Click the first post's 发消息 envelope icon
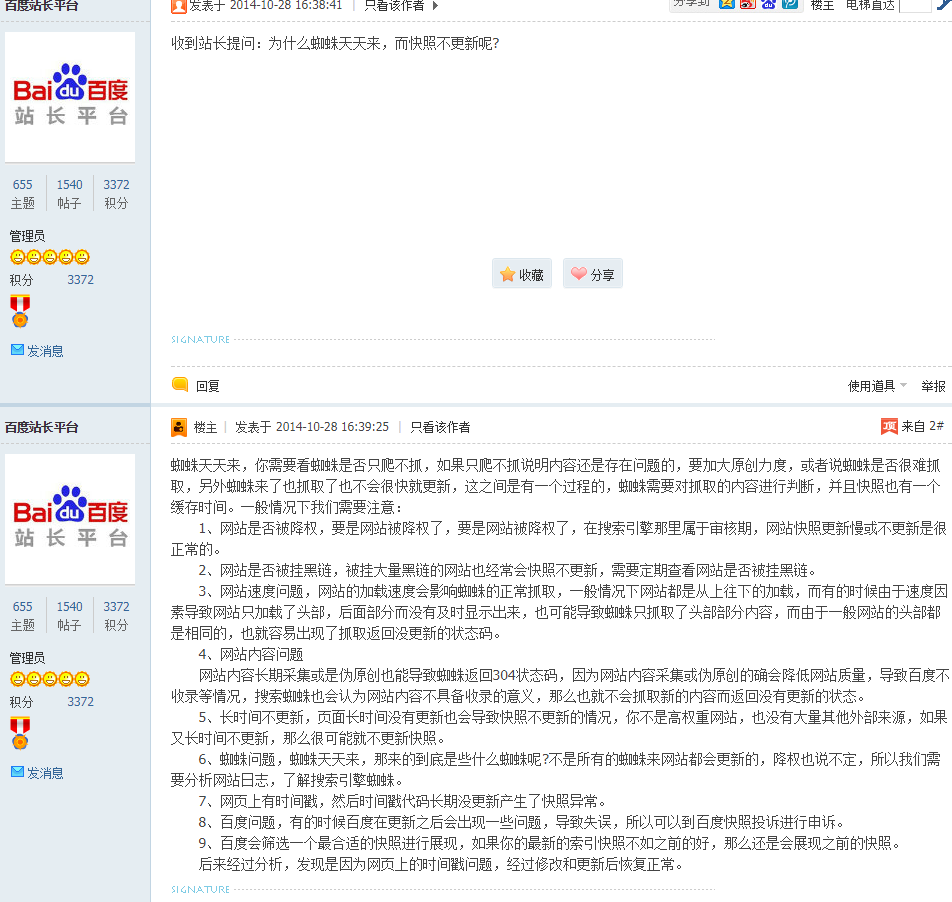The width and height of the screenshot is (952, 902). (x=17, y=350)
